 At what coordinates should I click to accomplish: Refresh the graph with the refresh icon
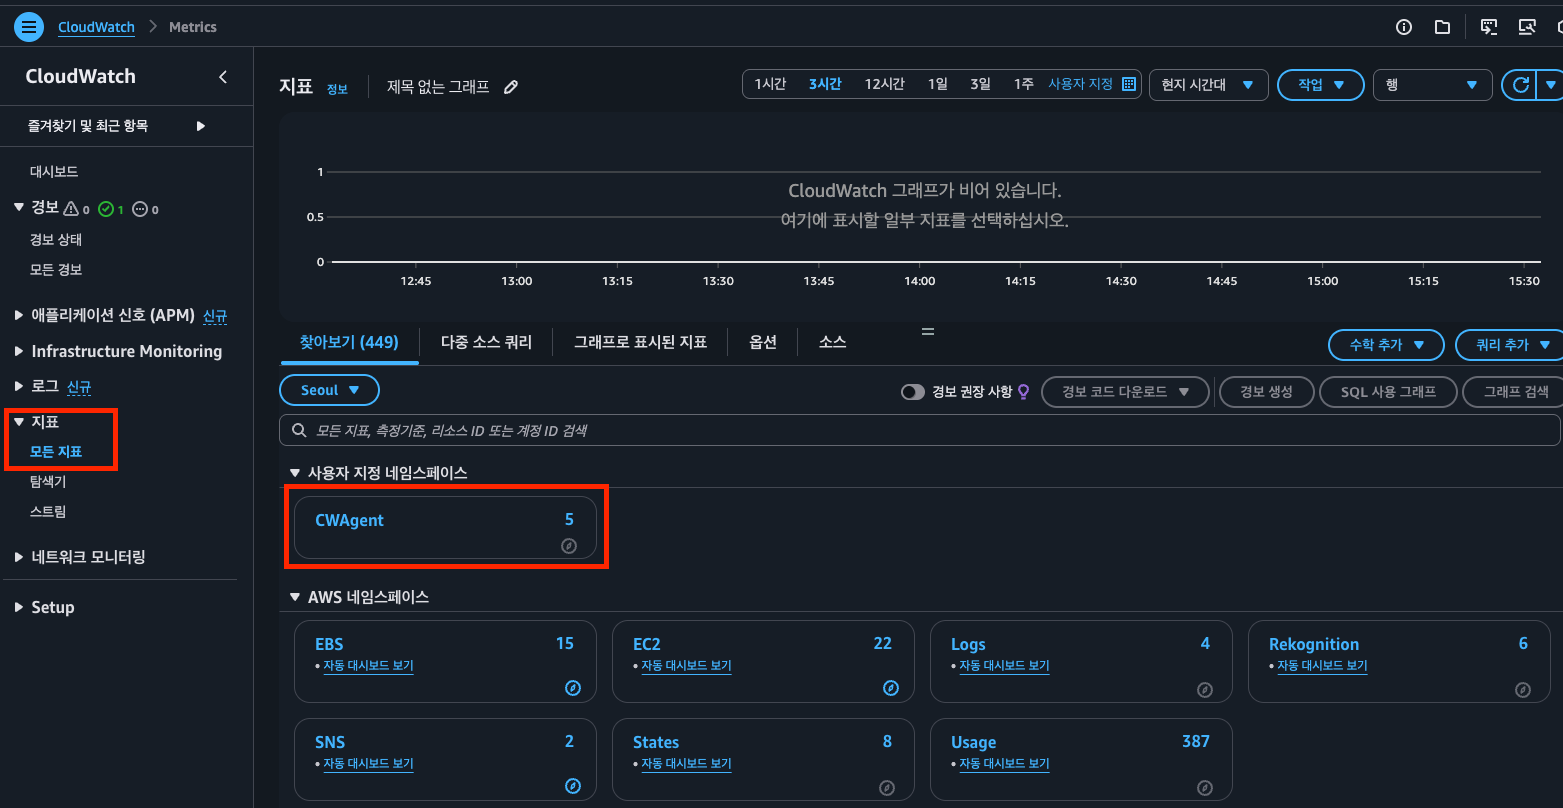pos(1520,85)
